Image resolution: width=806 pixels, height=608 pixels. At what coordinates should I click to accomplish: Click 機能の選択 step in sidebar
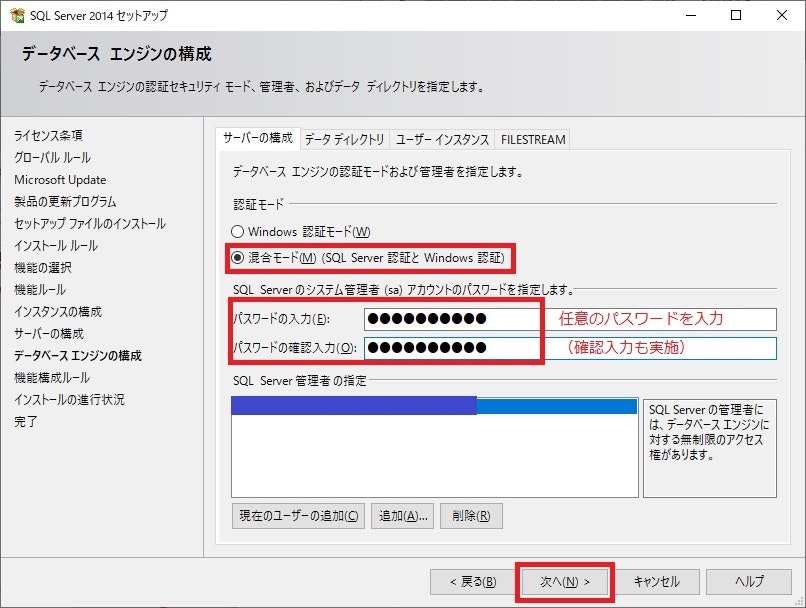[x=43, y=267]
